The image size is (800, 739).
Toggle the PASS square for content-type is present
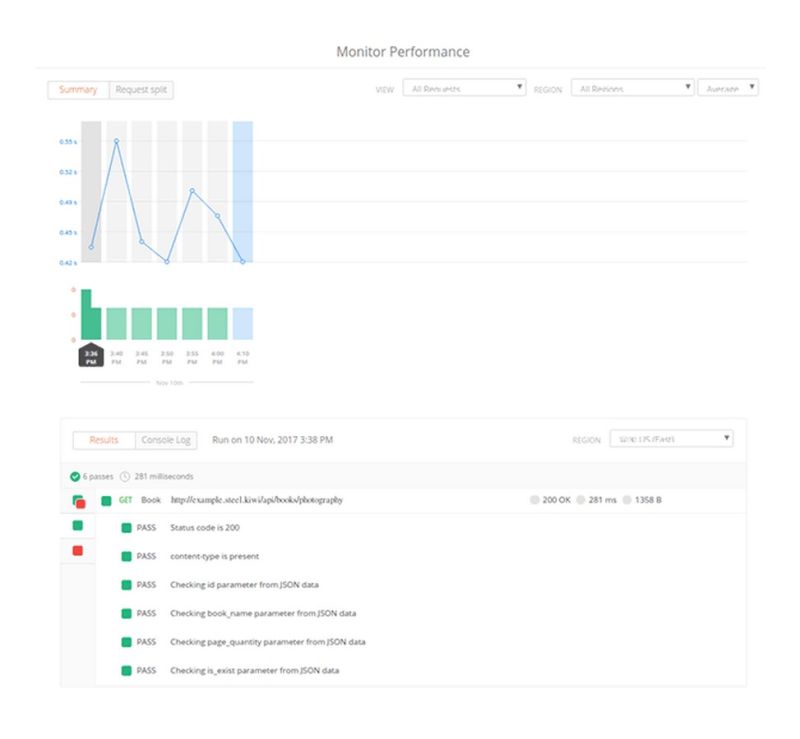tap(128, 556)
